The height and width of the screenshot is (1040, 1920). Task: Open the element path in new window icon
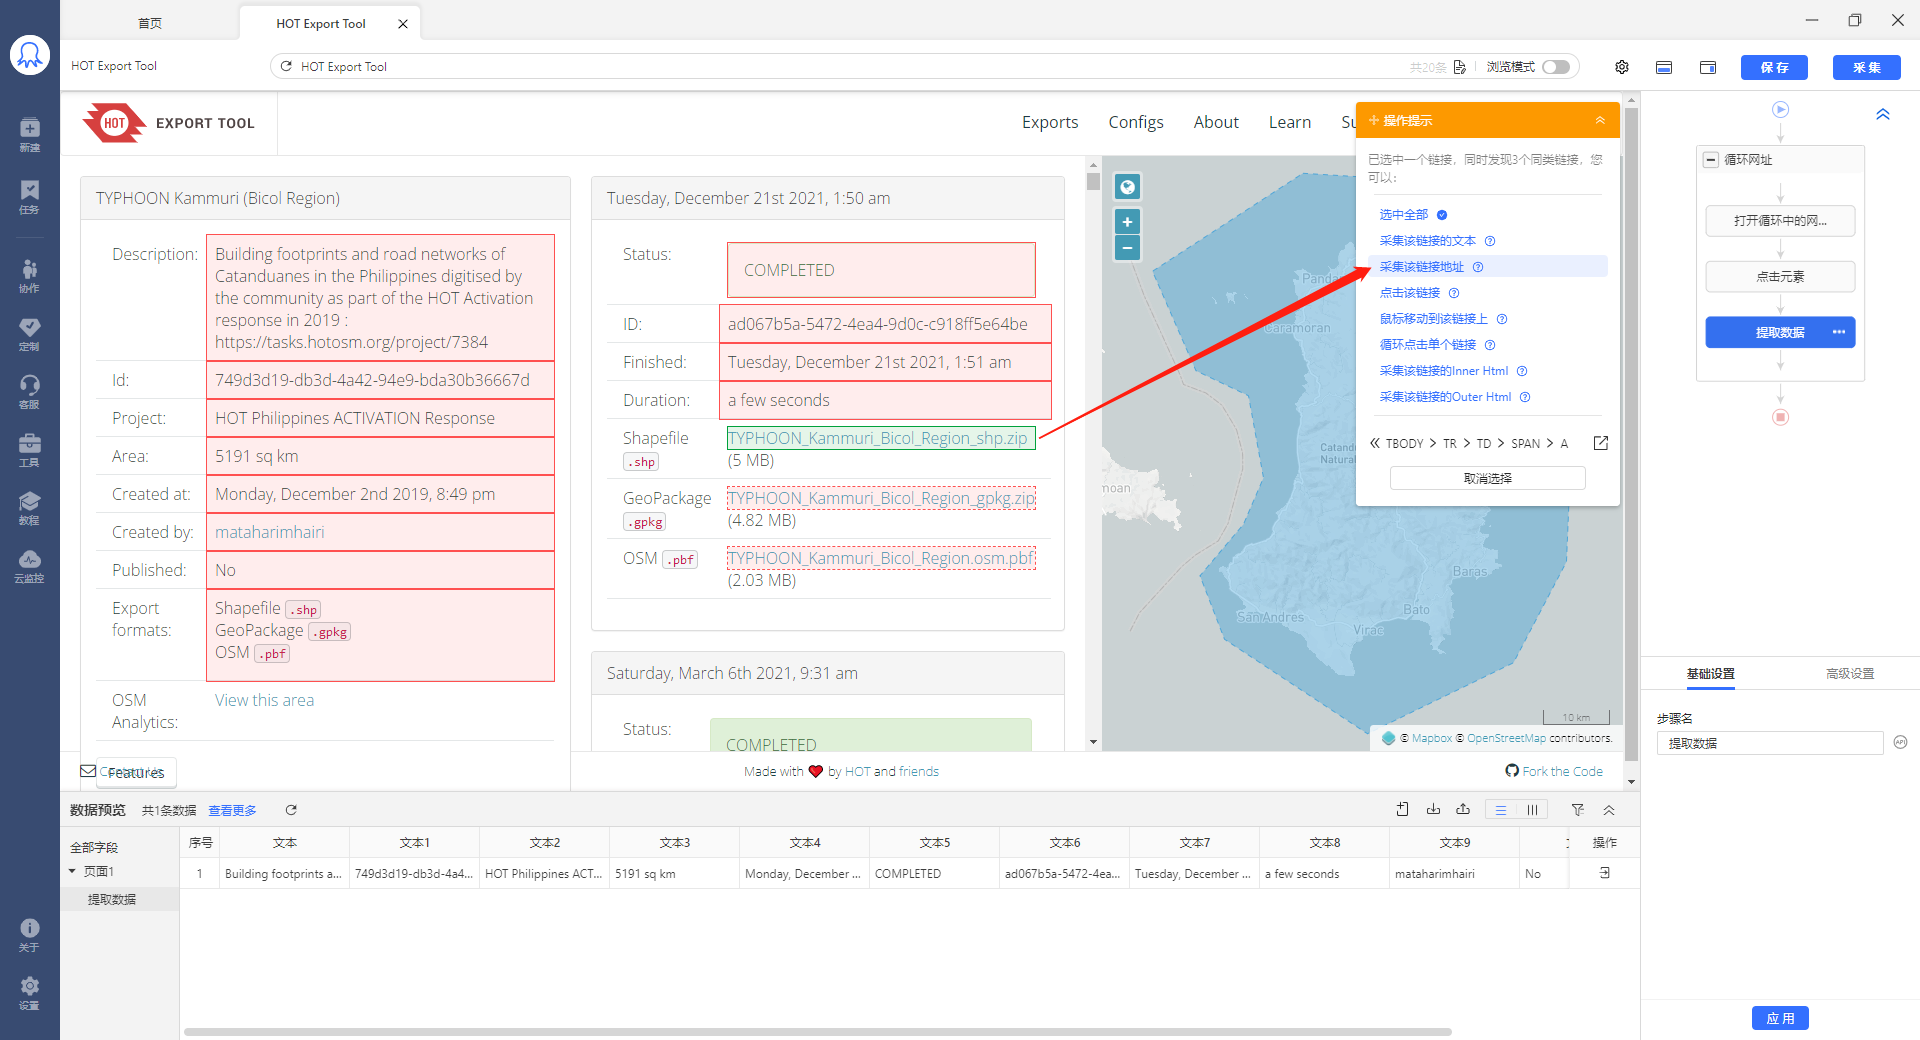click(x=1600, y=443)
